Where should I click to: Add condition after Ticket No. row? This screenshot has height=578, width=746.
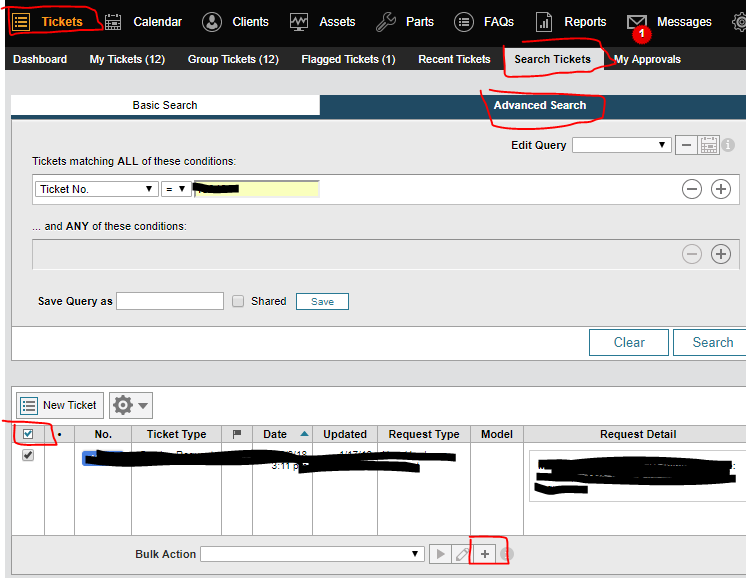[x=721, y=189]
